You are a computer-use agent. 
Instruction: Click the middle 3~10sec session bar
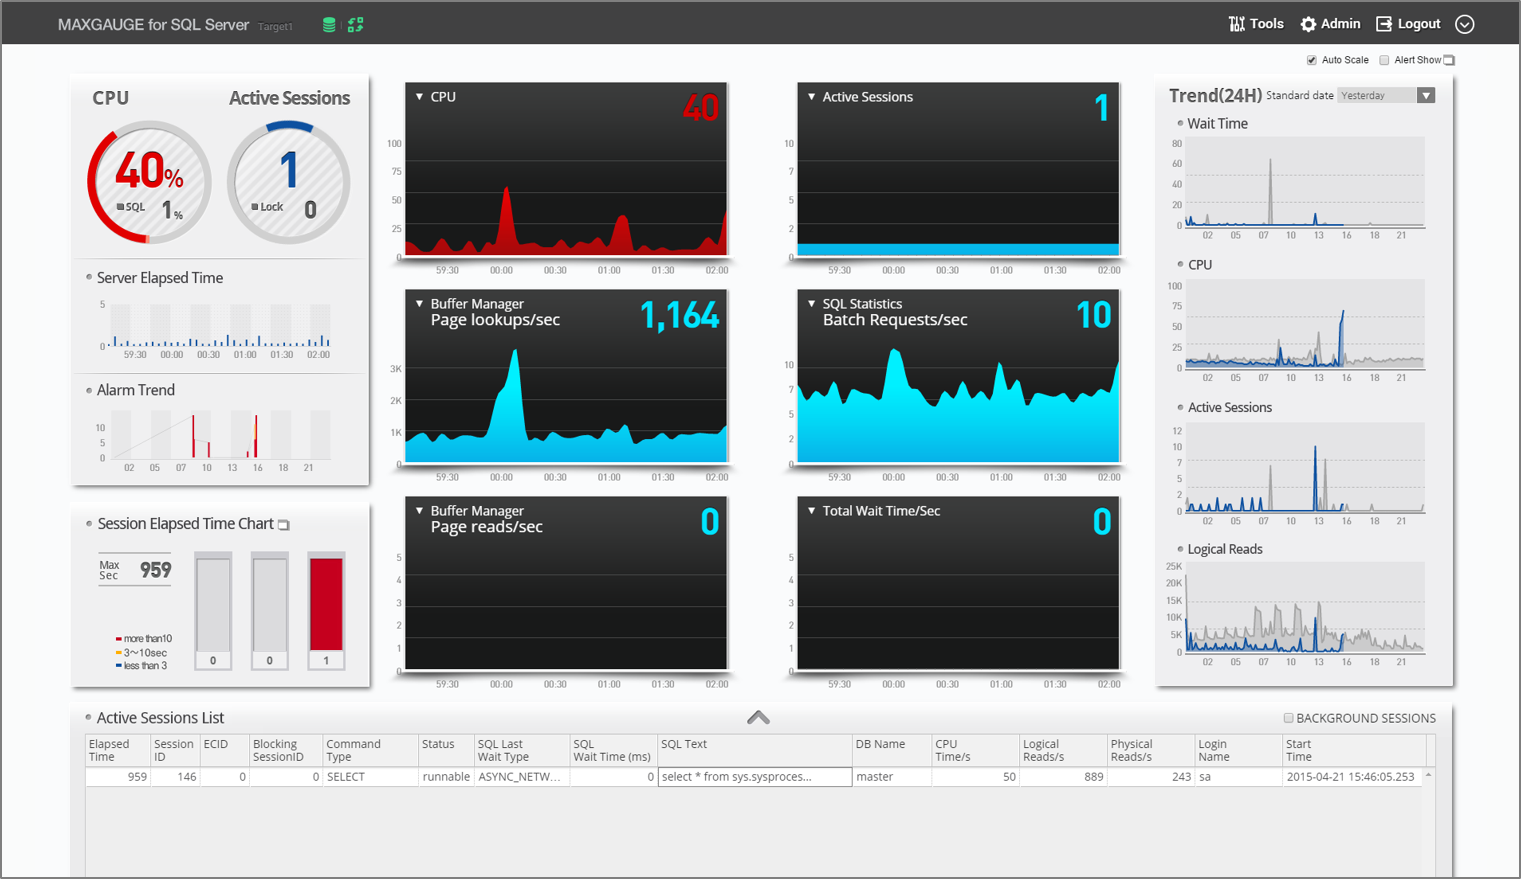coord(269,610)
